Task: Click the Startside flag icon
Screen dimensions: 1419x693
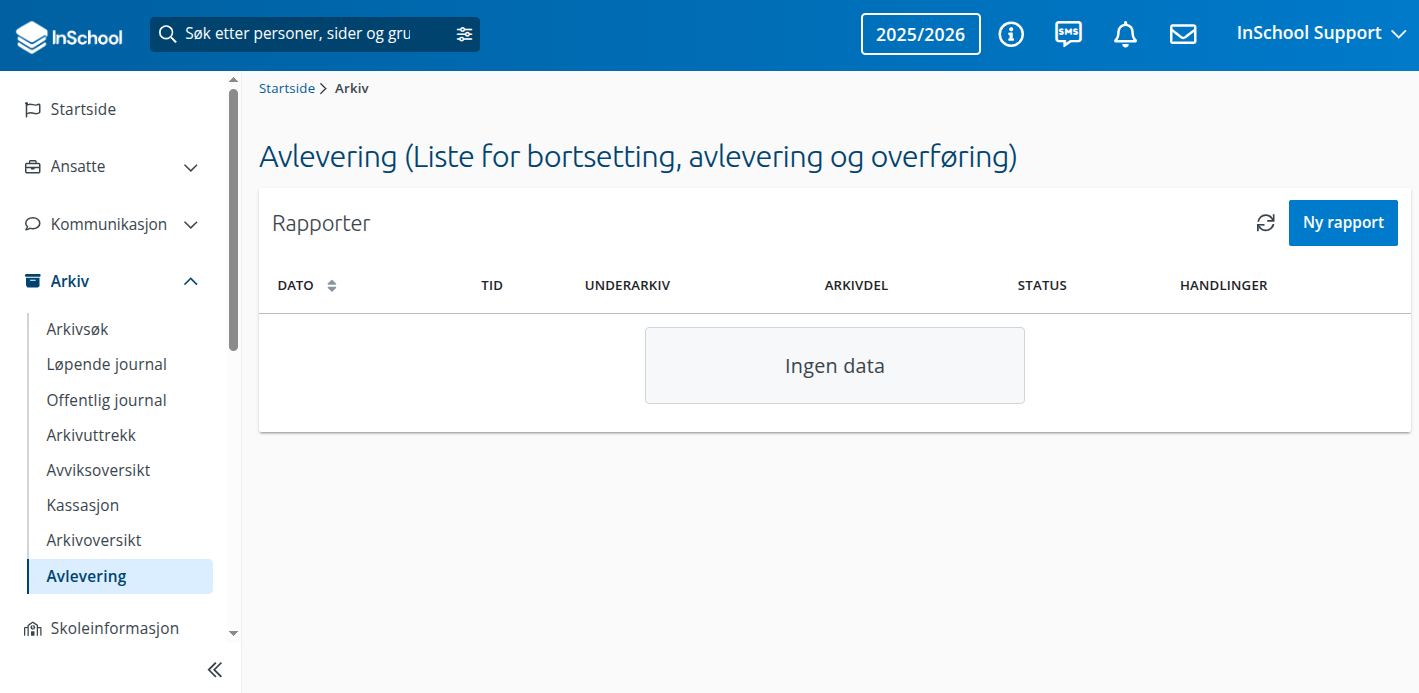Action: tap(33, 110)
